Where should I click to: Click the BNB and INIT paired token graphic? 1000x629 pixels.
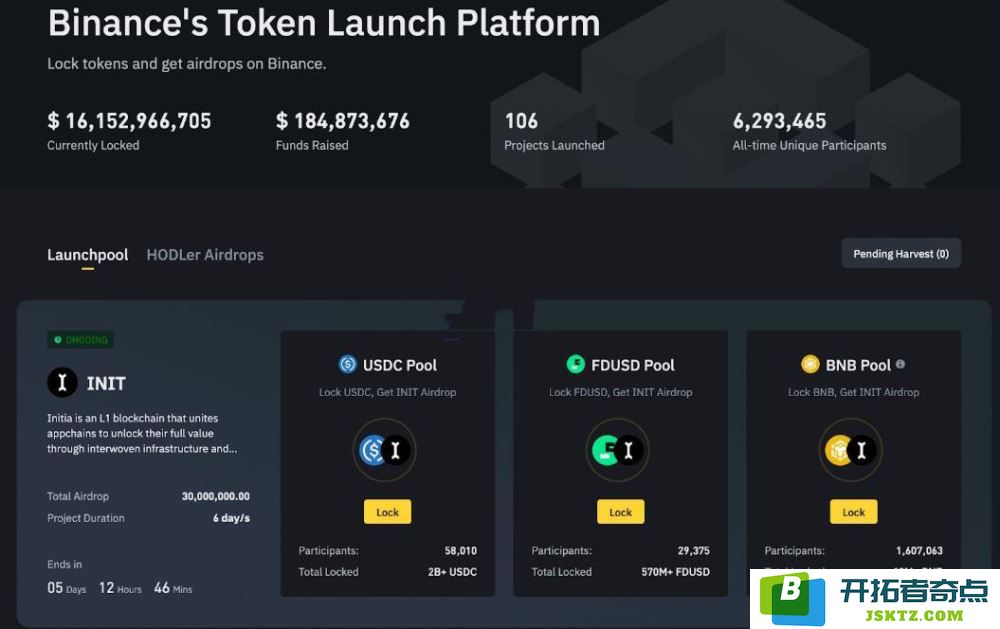tap(851, 450)
